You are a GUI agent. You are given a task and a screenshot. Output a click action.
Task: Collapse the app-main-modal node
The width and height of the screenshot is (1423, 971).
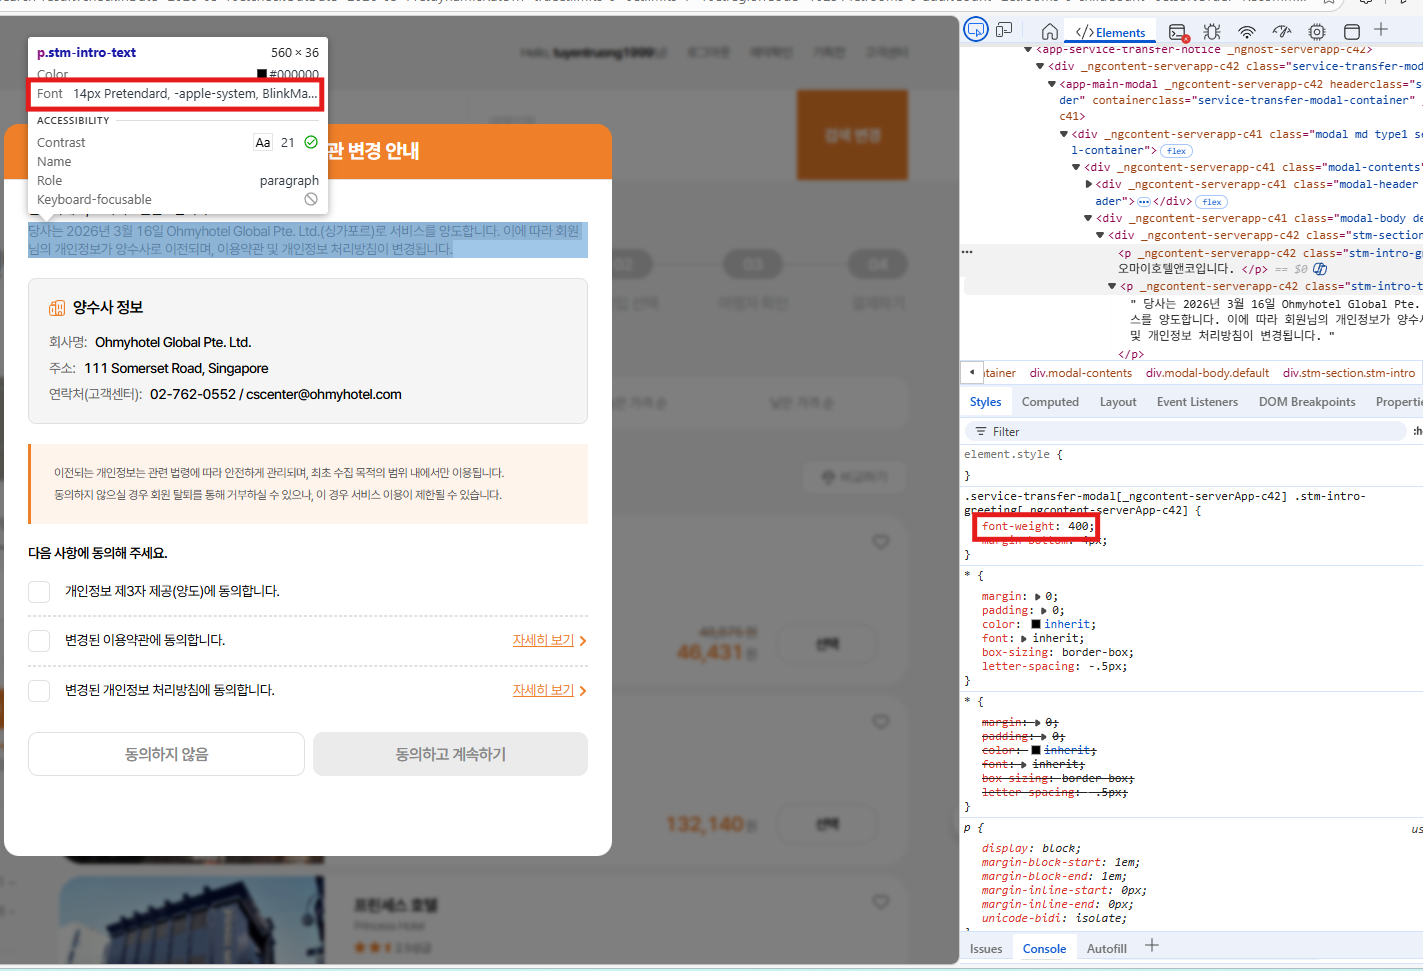click(1052, 85)
